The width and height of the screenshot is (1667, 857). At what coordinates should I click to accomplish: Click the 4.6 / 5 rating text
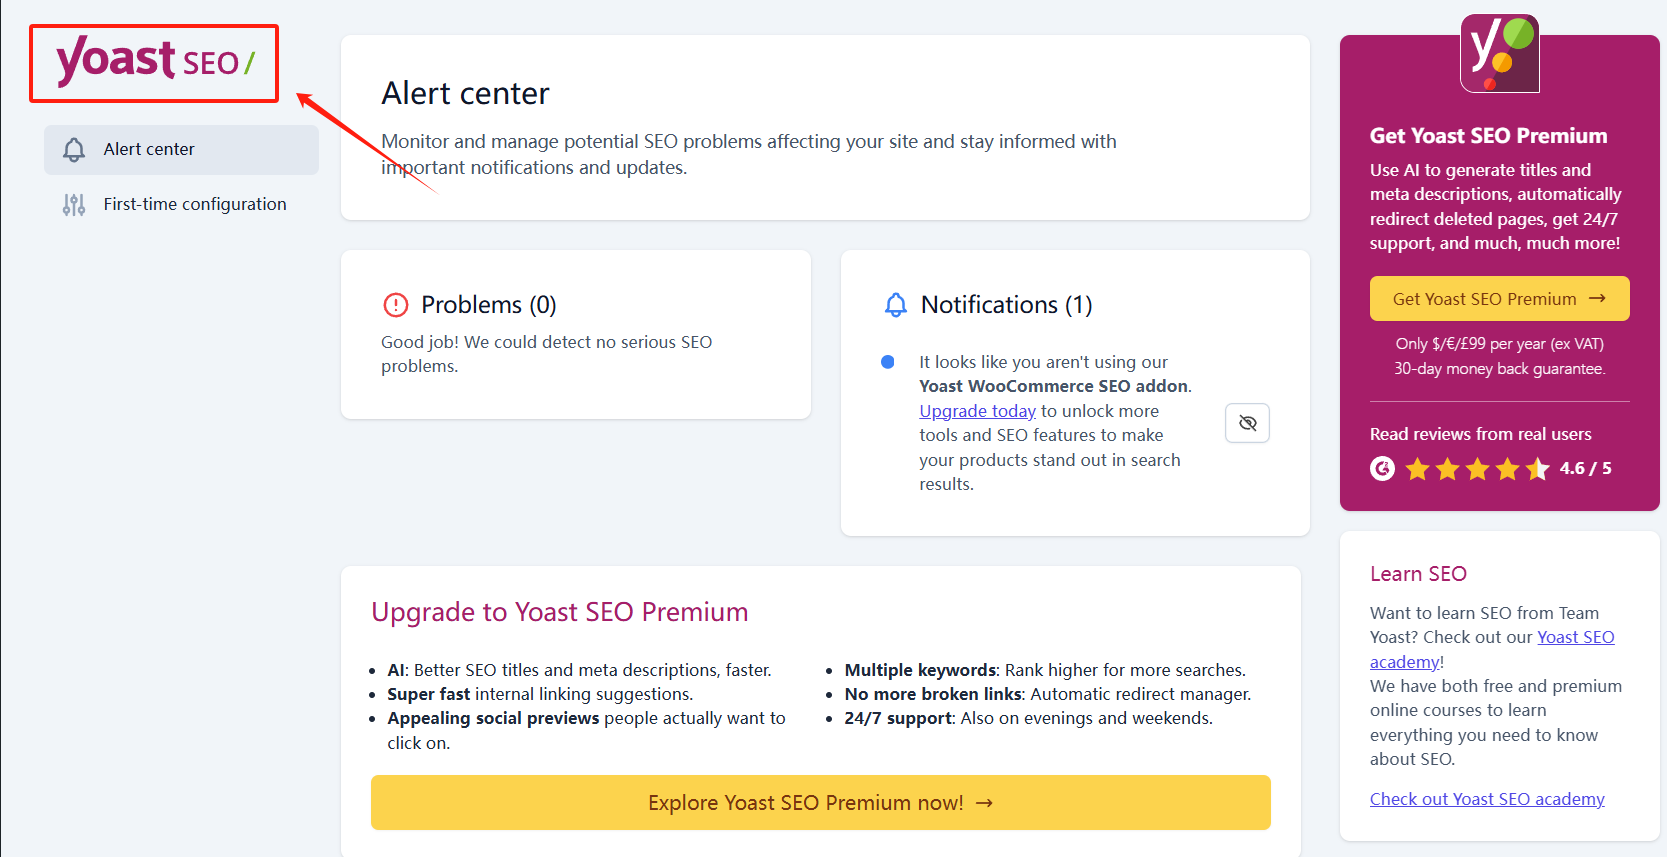tap(1585, 469)
